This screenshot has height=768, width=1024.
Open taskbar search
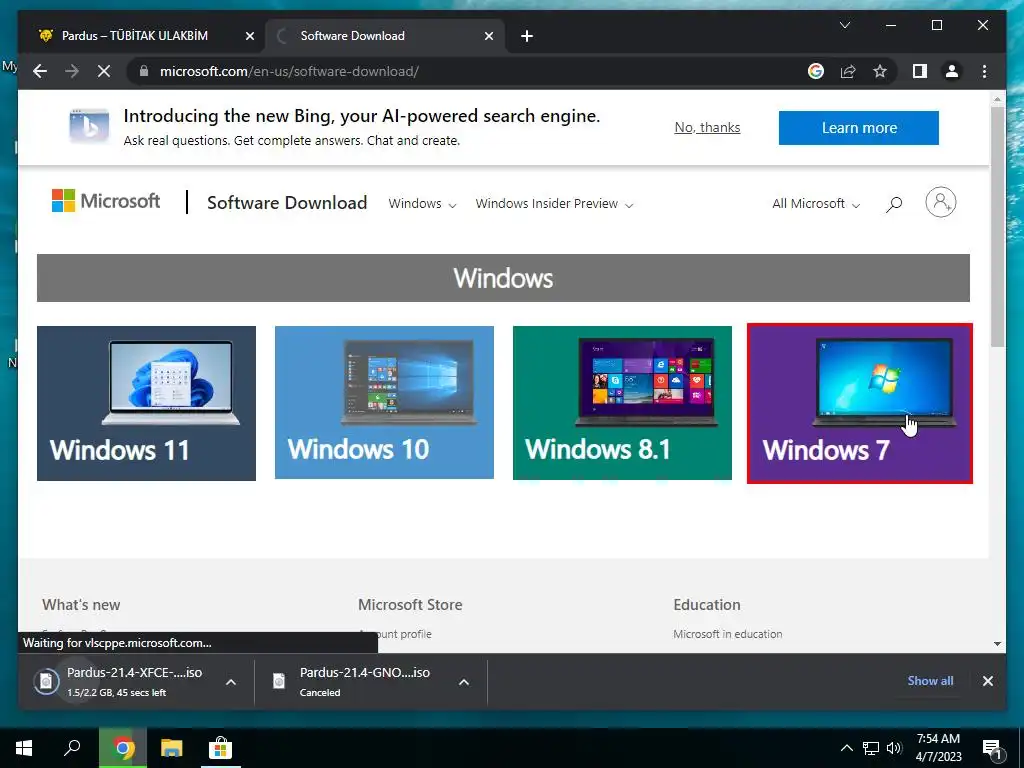[x=72, y=748]
